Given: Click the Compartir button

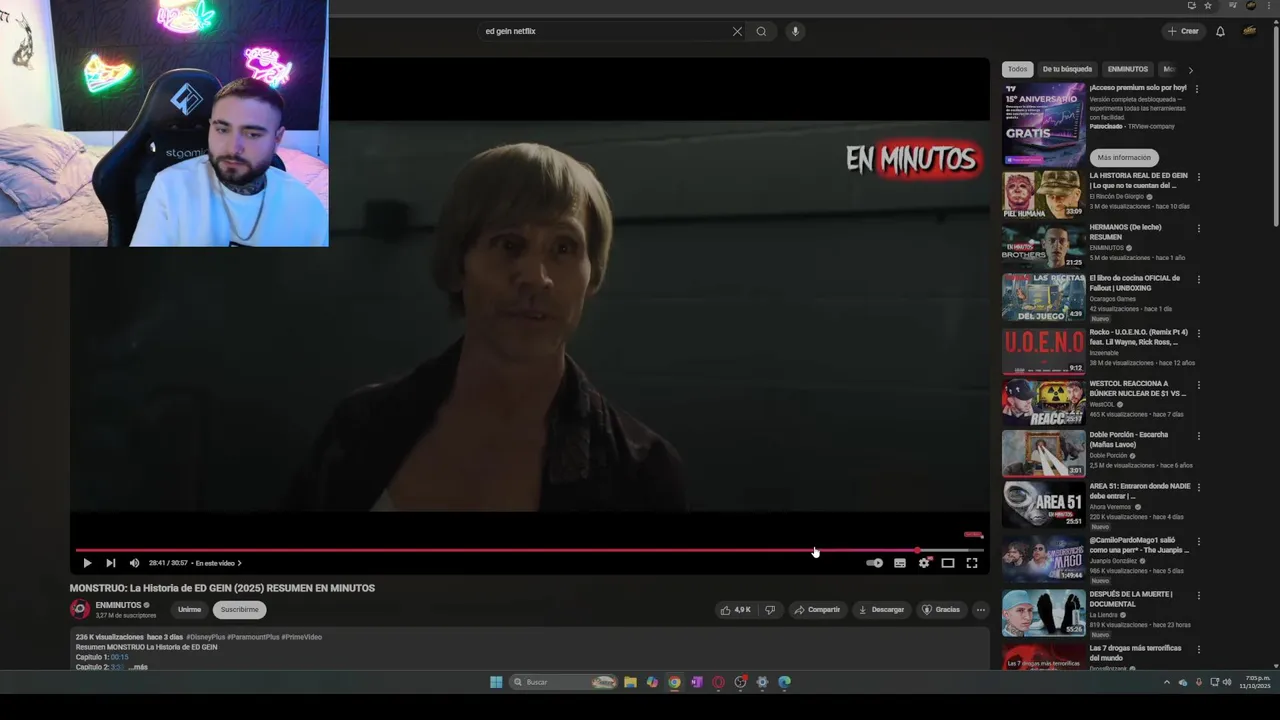Looking at the screenshot, I should click(817, 609).
